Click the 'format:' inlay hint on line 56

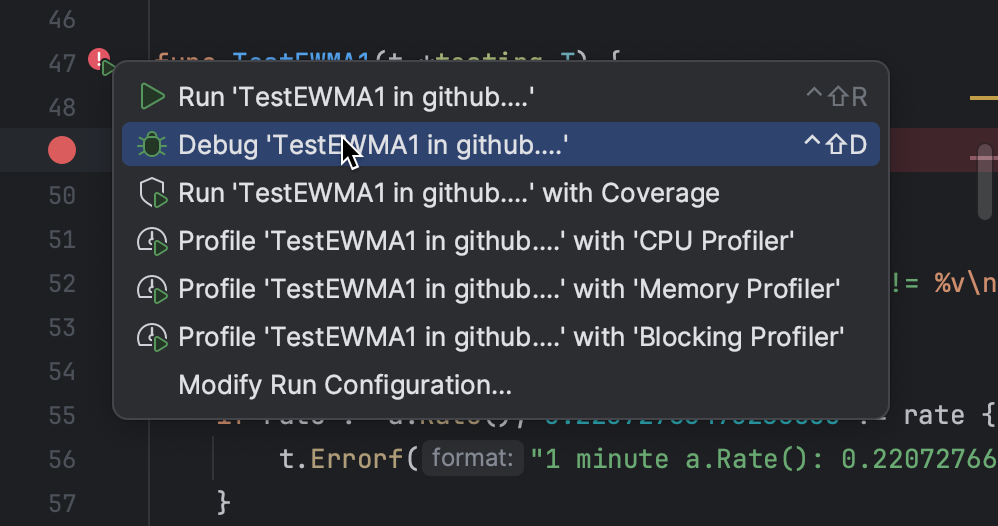[473, 459]
